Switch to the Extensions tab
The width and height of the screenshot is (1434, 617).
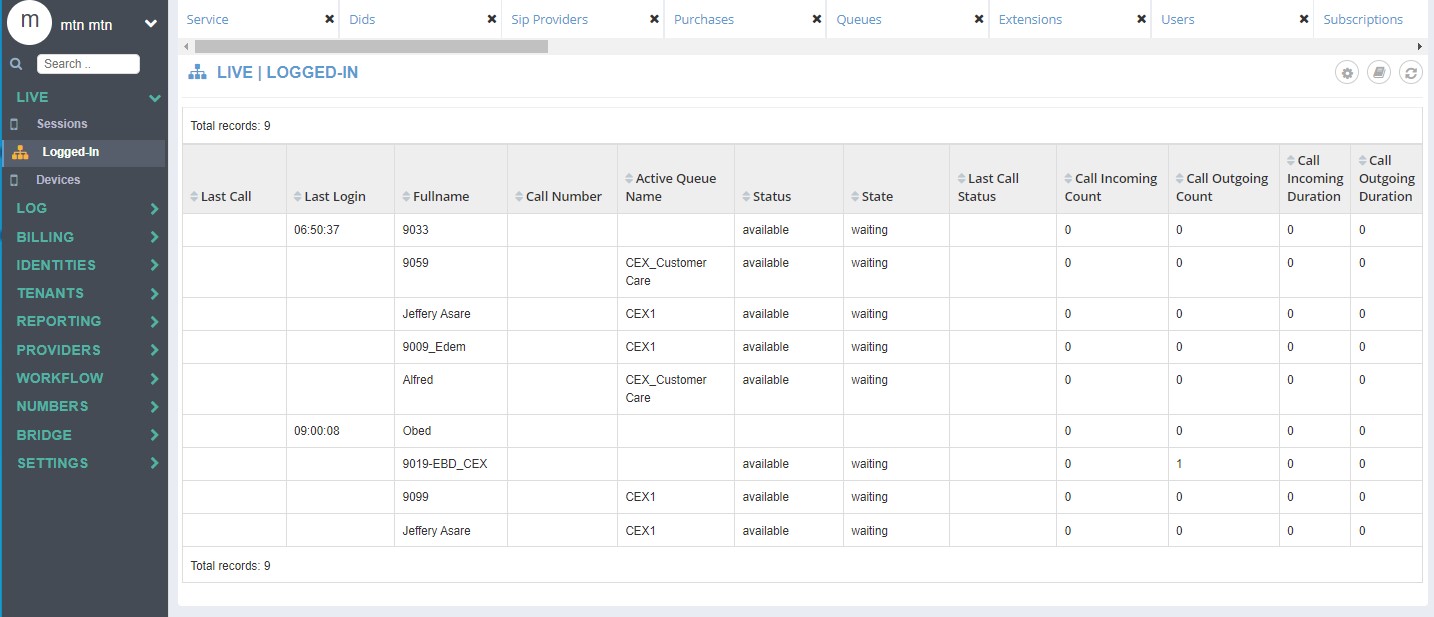(x=1030, y=19)
